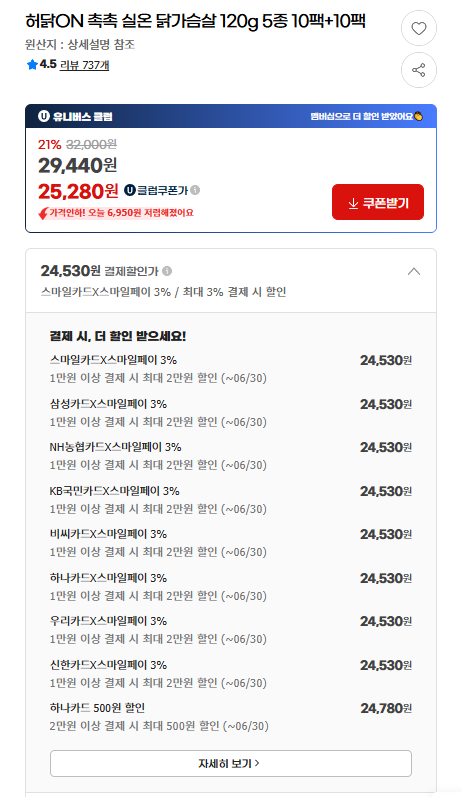Image resolution: width=462 pixels, height=797 pixels.
Task: Select KB국민카드X스마일페이 3% discount option
Action: click(231, 500)
